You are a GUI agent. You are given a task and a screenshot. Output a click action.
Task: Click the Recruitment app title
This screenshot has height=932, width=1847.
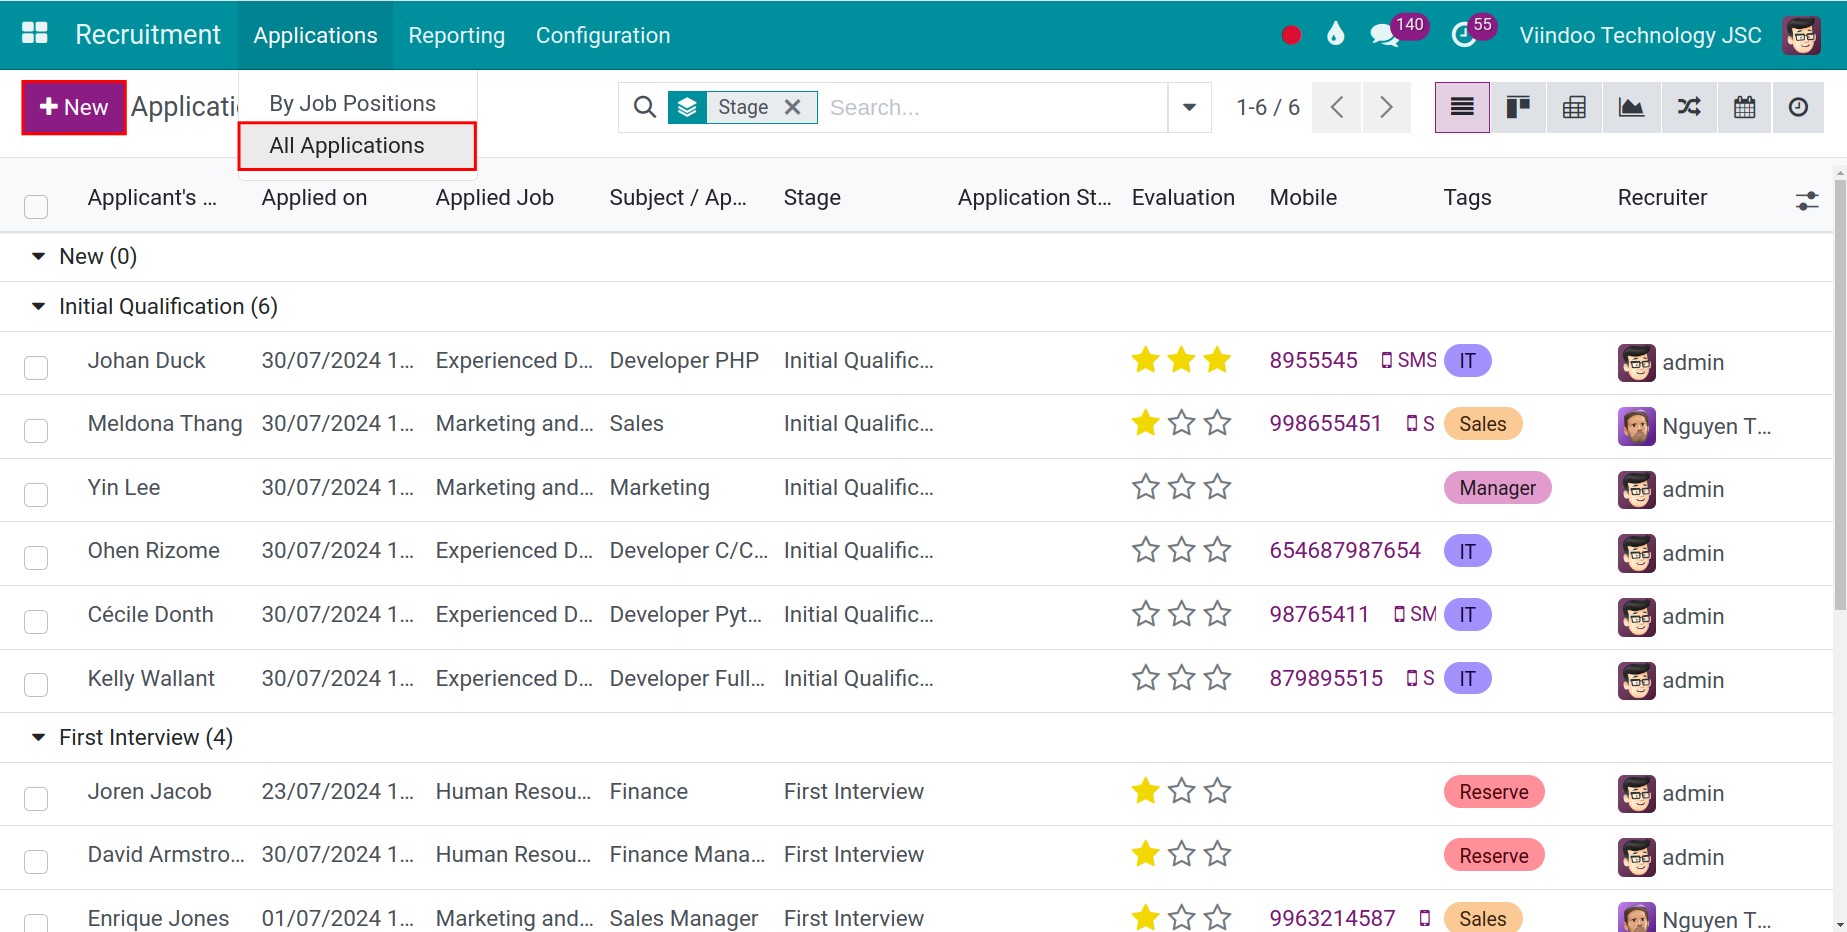click(x=148, y=34)
